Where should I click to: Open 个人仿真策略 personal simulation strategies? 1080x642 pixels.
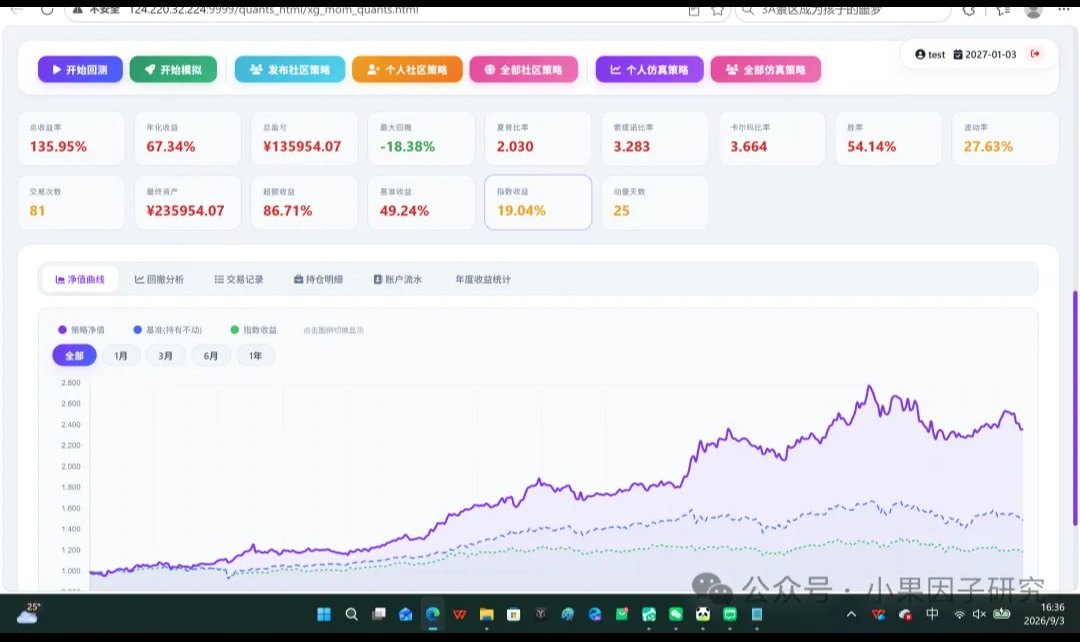(x=650, y=70)
